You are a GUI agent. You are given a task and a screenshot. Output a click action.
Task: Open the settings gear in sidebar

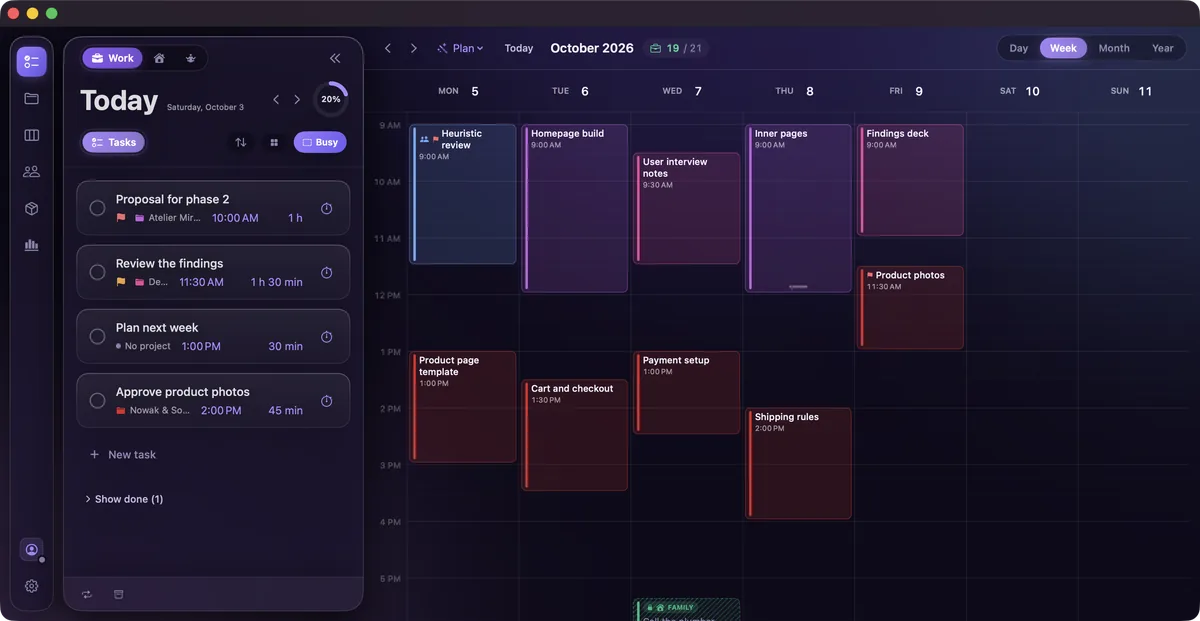[31, 586]
